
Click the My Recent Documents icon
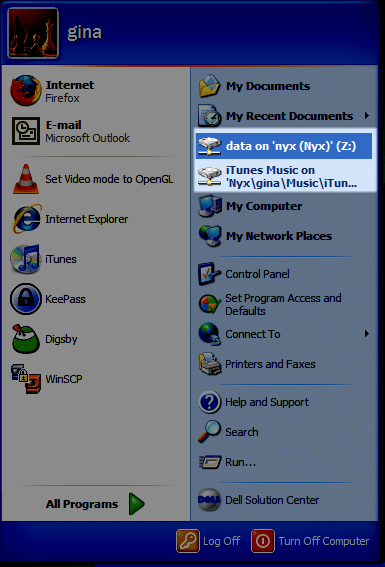[x=209, y=116]
